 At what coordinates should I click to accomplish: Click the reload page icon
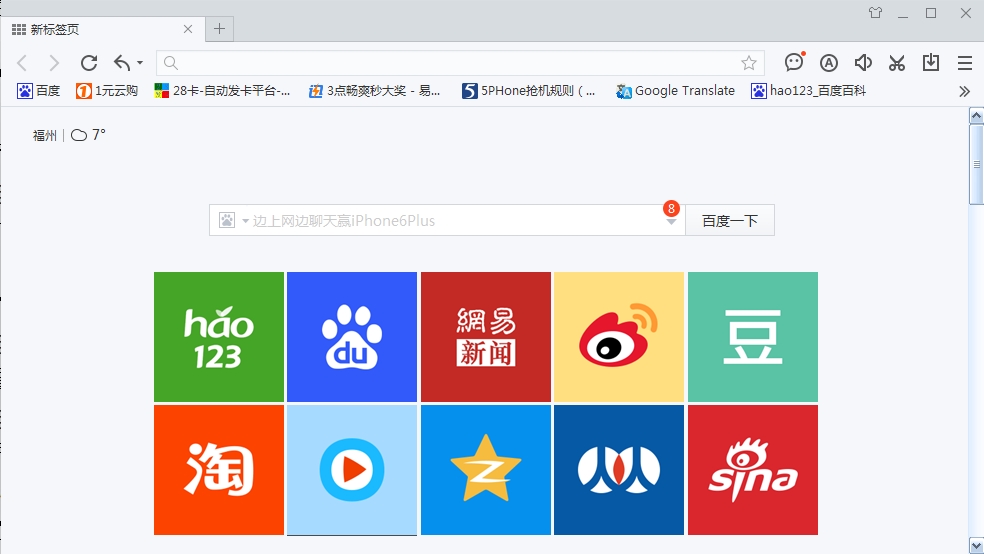89,63
